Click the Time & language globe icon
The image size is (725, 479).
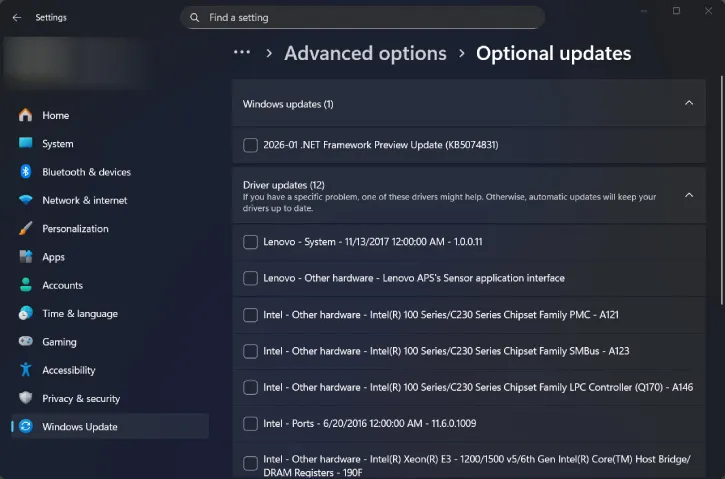[26, 313]
